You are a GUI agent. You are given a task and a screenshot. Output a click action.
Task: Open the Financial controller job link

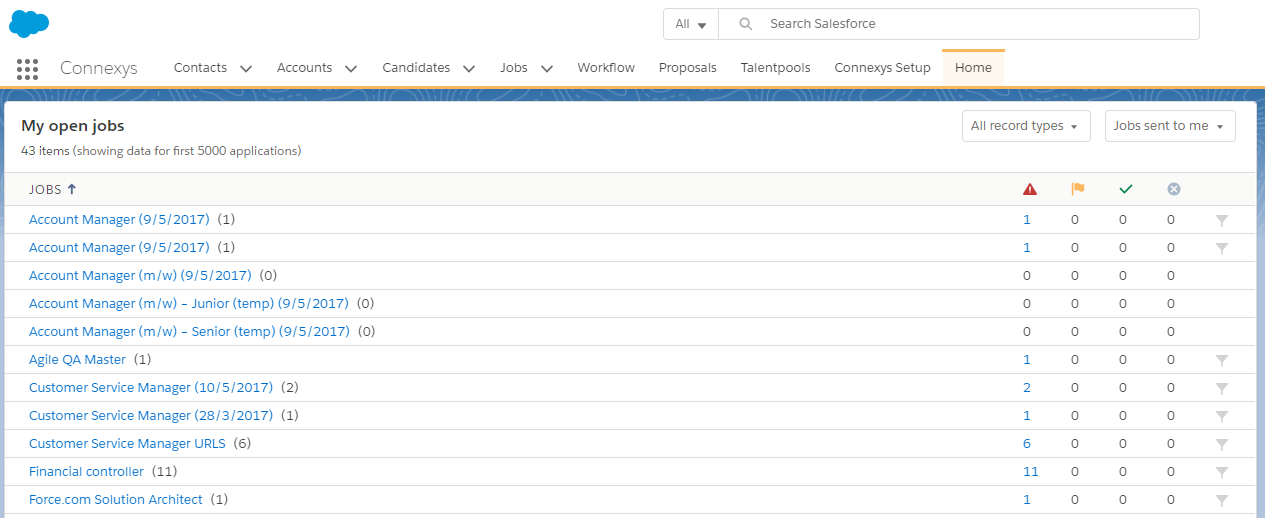86,471
